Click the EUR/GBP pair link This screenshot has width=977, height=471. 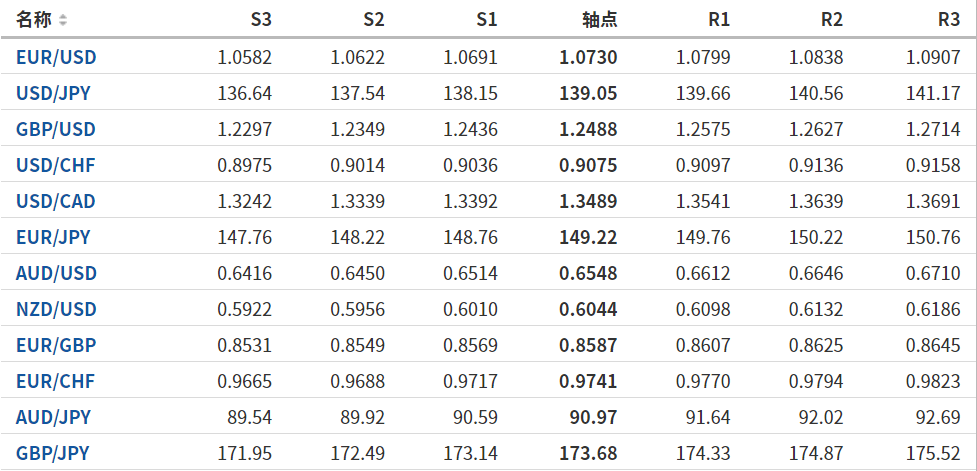(55, 346)
